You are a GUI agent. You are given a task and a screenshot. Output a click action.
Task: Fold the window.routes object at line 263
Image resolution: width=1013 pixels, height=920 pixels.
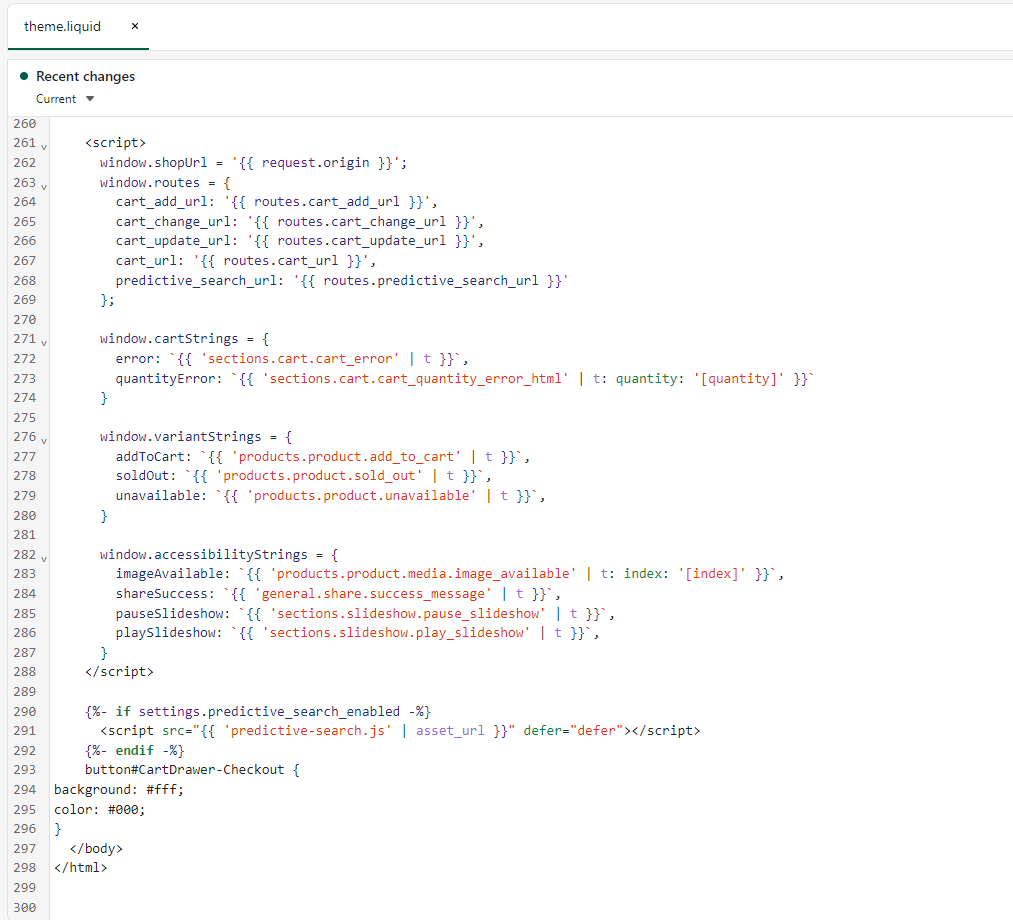[44, 185]
